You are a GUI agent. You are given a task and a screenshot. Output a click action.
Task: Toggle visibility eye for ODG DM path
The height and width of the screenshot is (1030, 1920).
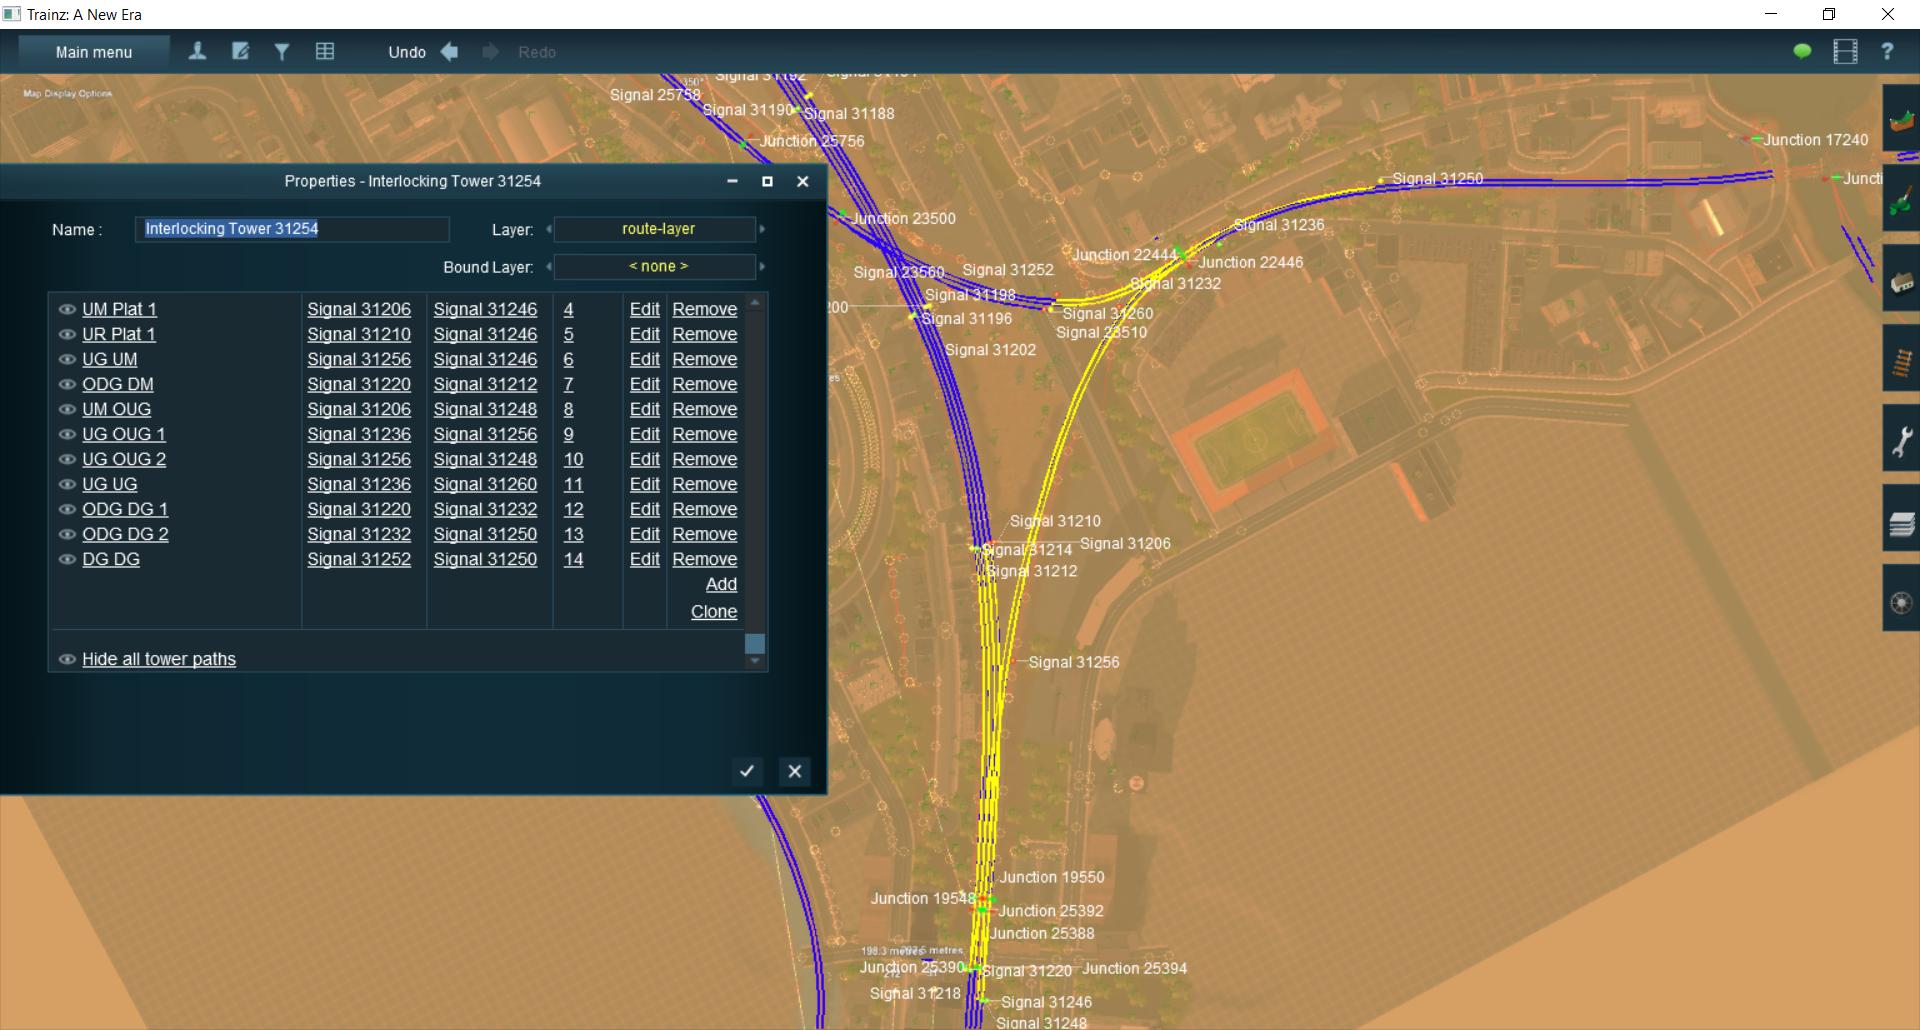(x=67, y=385)
